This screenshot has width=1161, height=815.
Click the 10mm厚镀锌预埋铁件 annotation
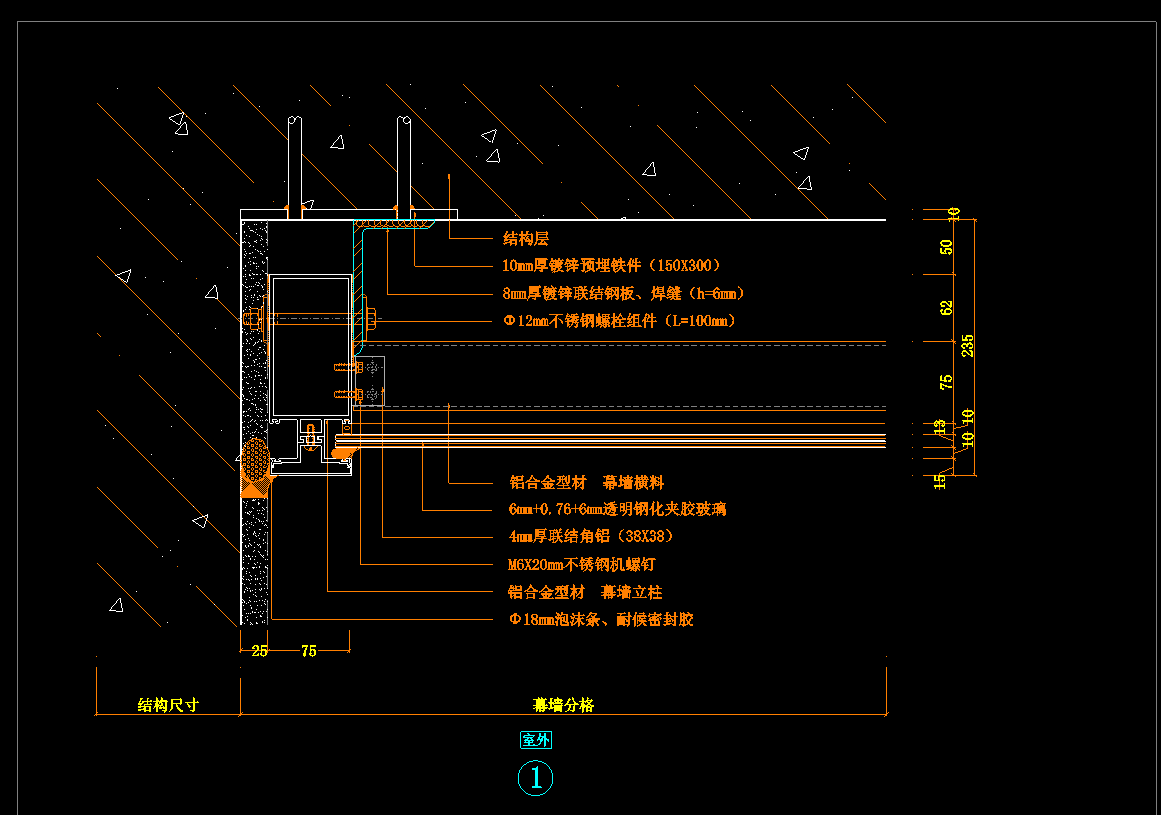(611, 266)
